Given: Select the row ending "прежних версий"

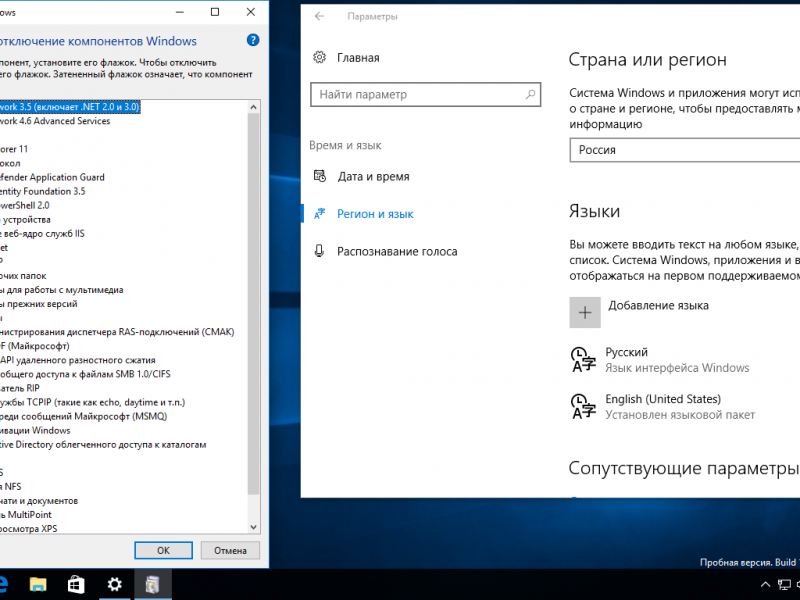Looking at the screenshot, I should tap(39, 304).
